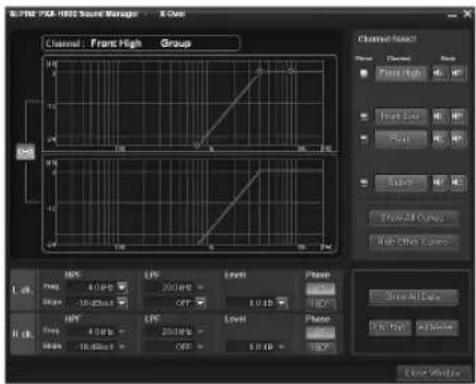Viewport: 476px width, 384px height.
Task: Select the HPF cutoff node on the upper graph
Action: (x=197, y=146)
